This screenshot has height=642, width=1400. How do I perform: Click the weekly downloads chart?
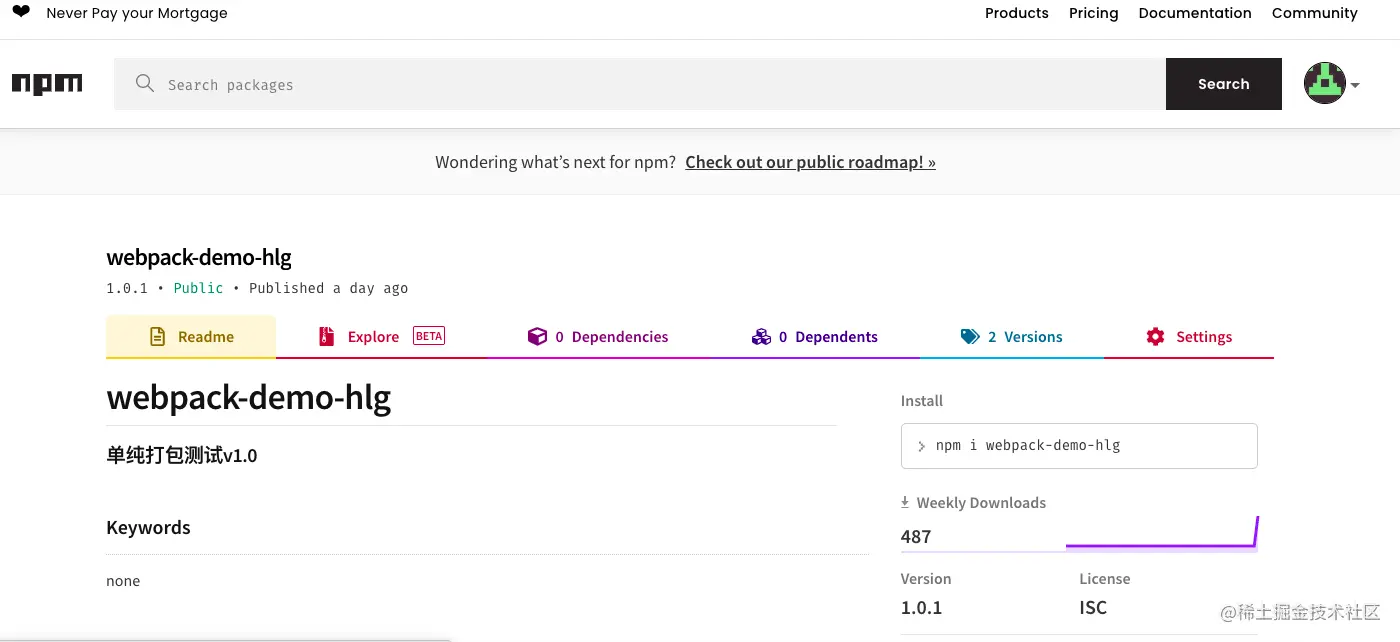1161,535
